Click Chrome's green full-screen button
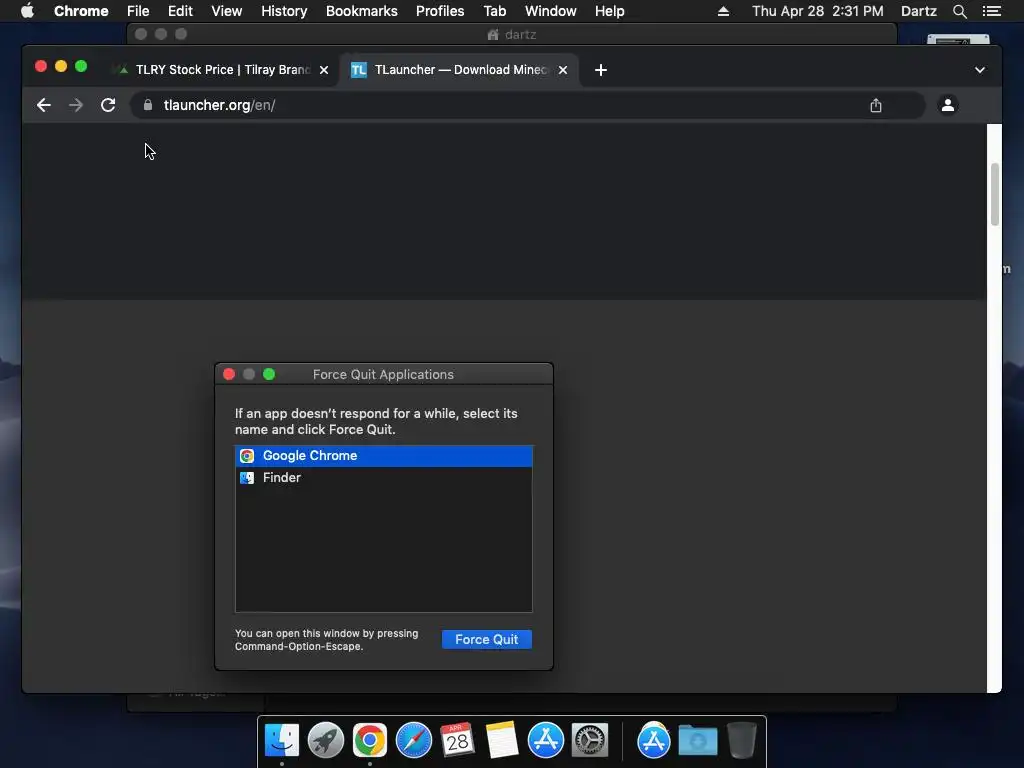Screen dimensions: 1024x768 (81, 66)
